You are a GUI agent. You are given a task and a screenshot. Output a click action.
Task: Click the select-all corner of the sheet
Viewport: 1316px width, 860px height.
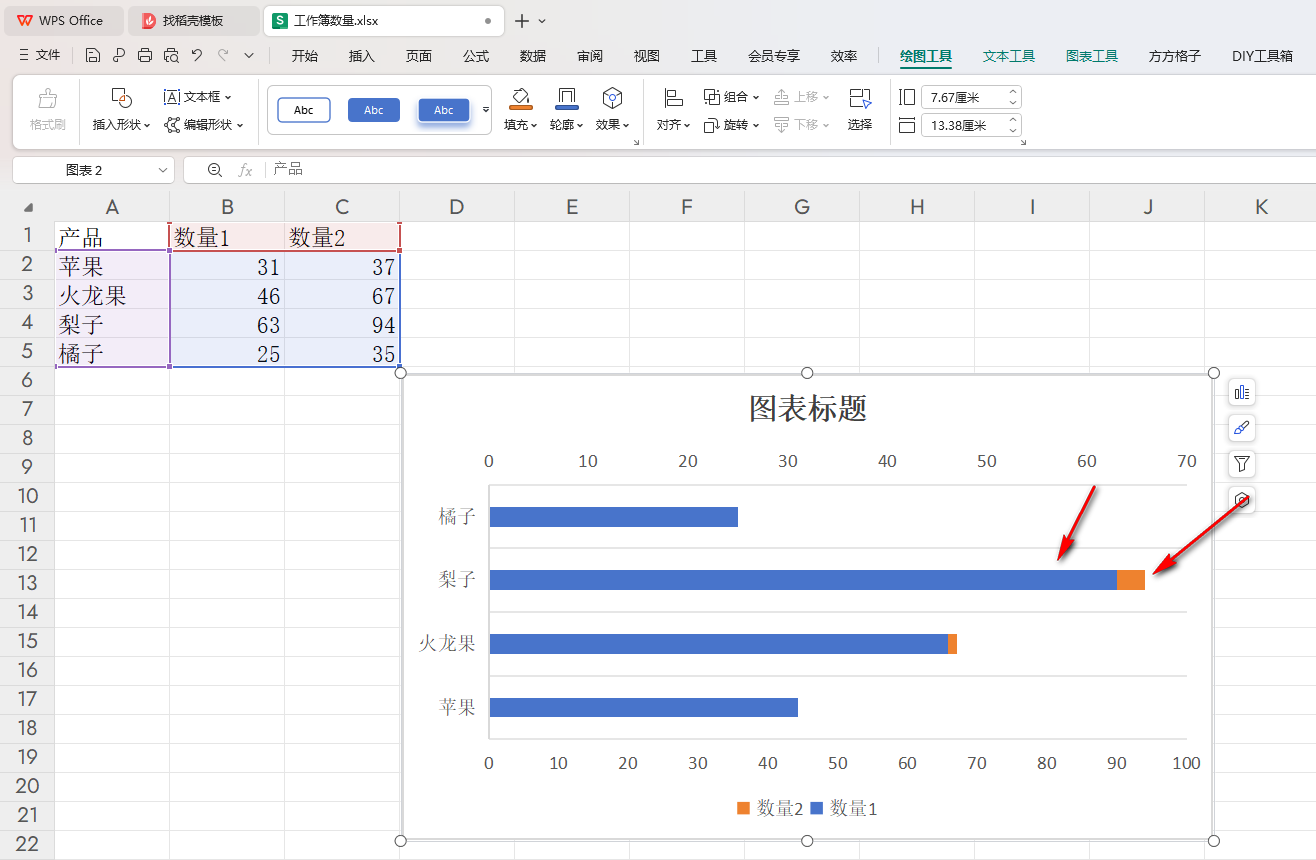tap(28, 207)
